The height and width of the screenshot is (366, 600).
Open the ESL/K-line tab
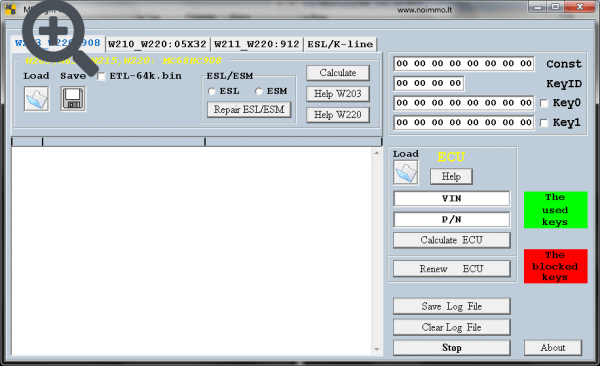click(340, 44)
